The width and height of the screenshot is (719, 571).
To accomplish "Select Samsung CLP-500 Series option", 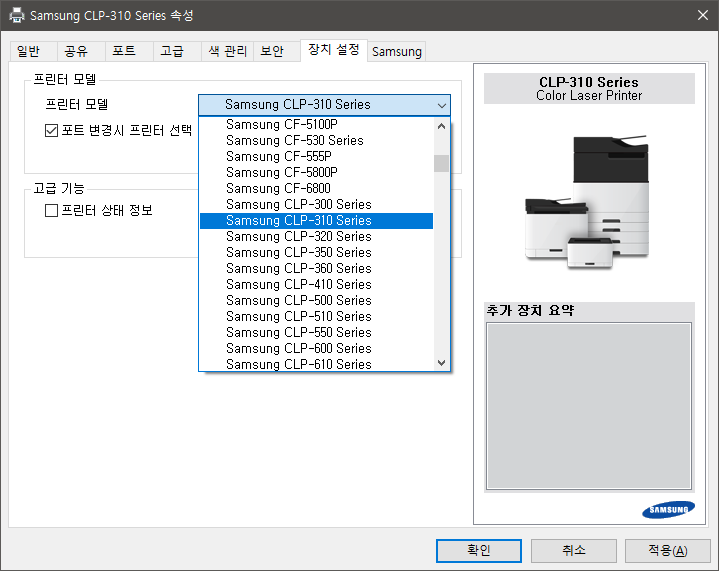I will [x=316, y=301].
